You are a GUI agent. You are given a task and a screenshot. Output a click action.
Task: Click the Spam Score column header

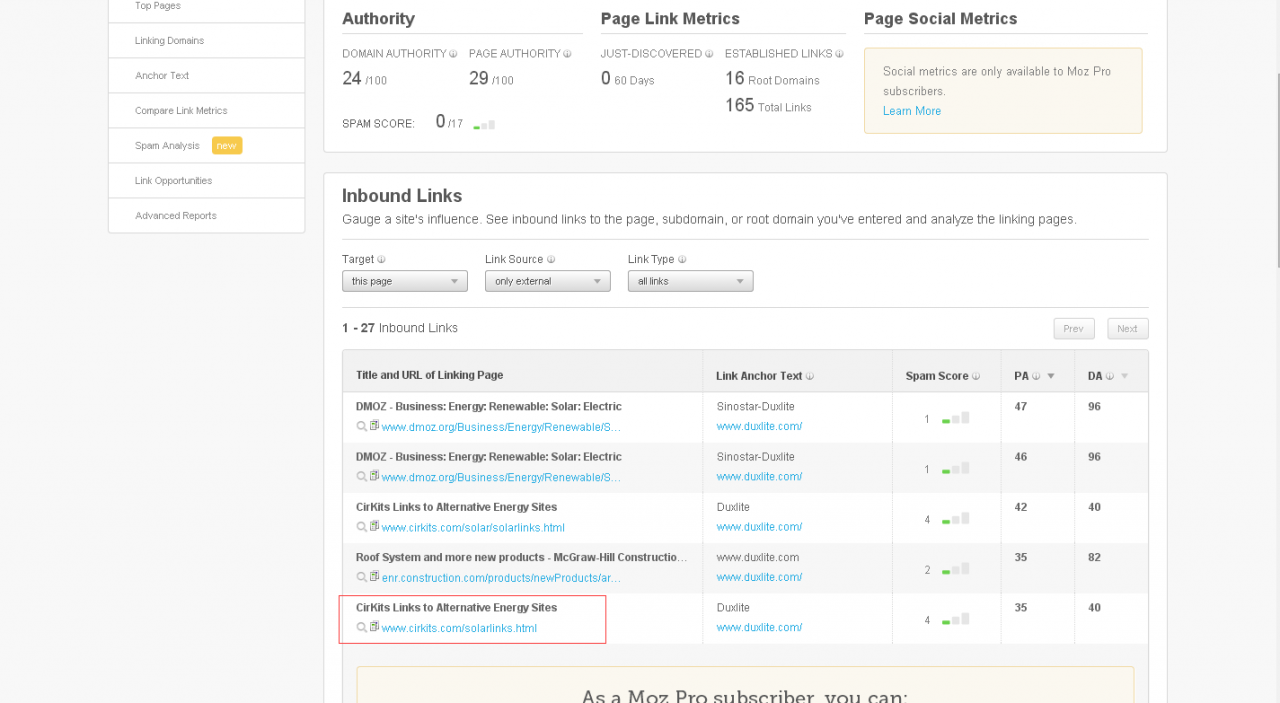pos(937,376)
